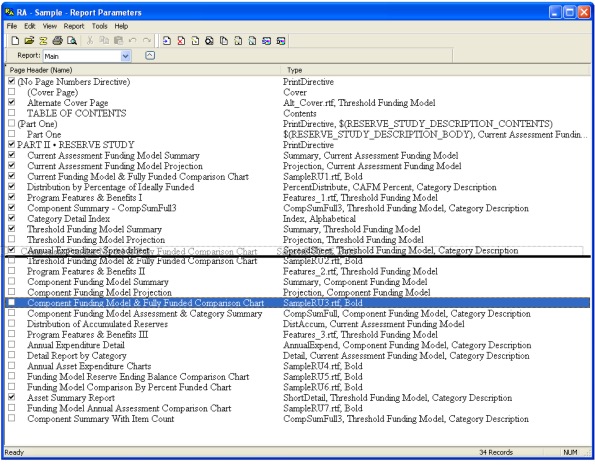This screenshot has height=469, width=595.
Task: Select Current Assessment Funding Model Projection row
Action: (298, 166)
